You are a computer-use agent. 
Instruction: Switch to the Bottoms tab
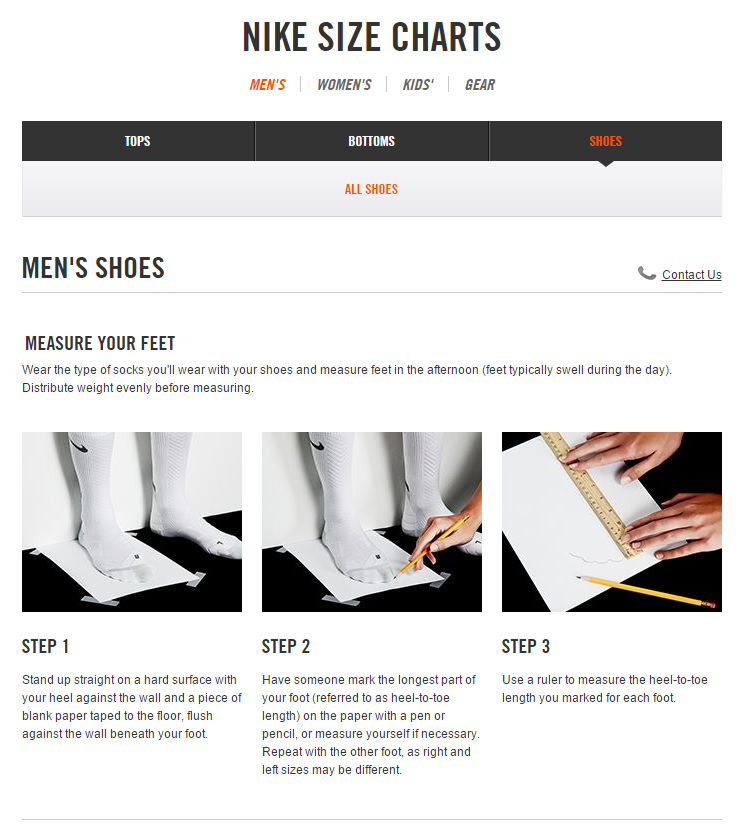(372, 141)
